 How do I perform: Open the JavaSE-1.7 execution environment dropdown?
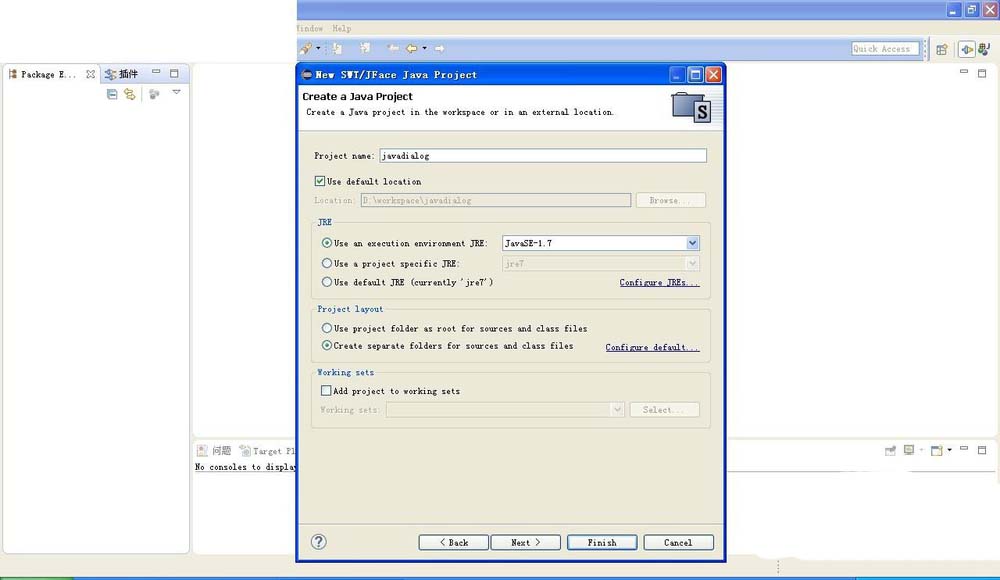(x=692, y=243)
